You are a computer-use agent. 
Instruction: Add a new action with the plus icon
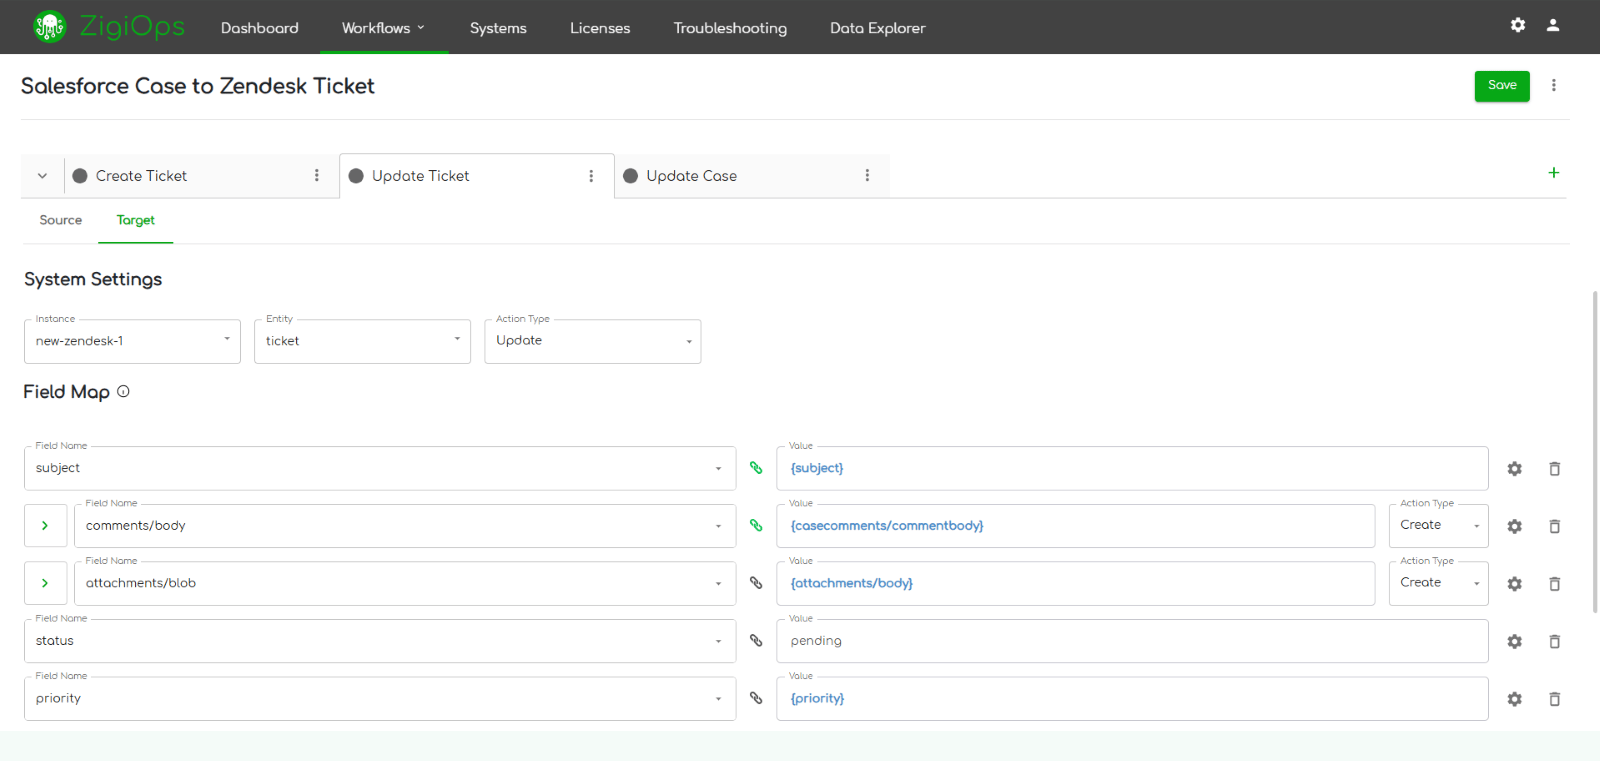pos(1554,172)
